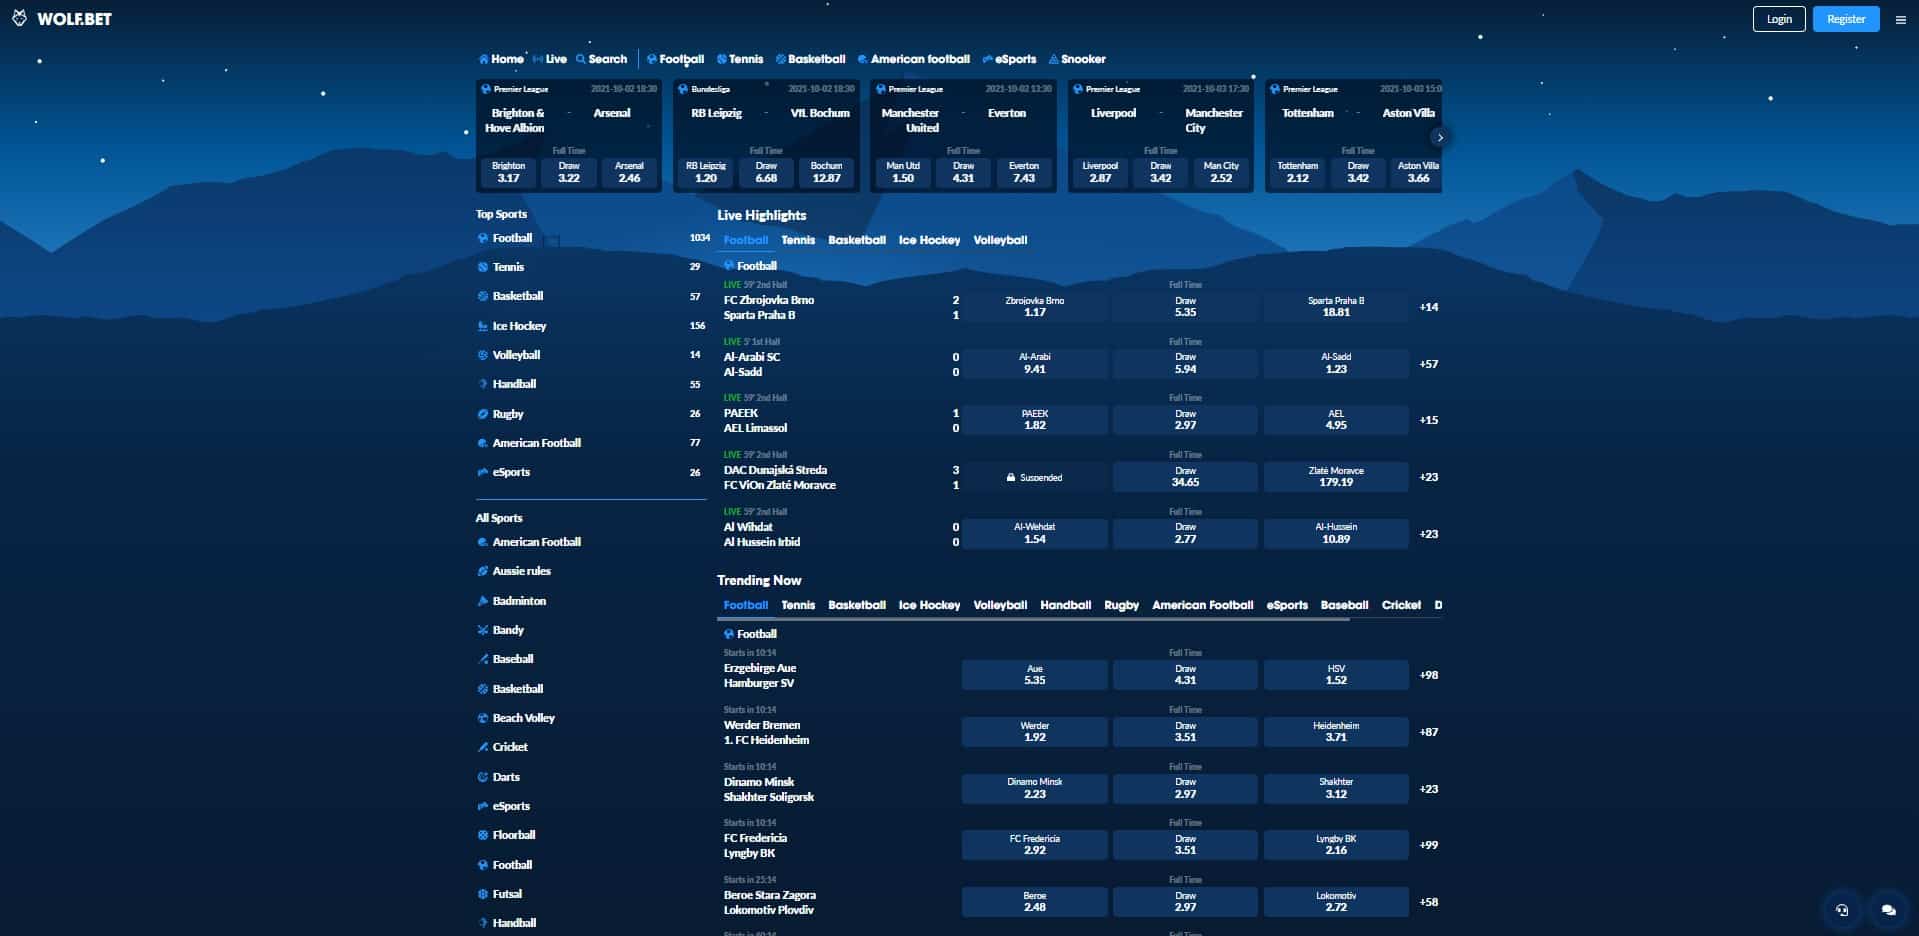1919x936 pixels.
Task: Expand +87 markets for Werder Bremen match
Action: (1429, 732)
